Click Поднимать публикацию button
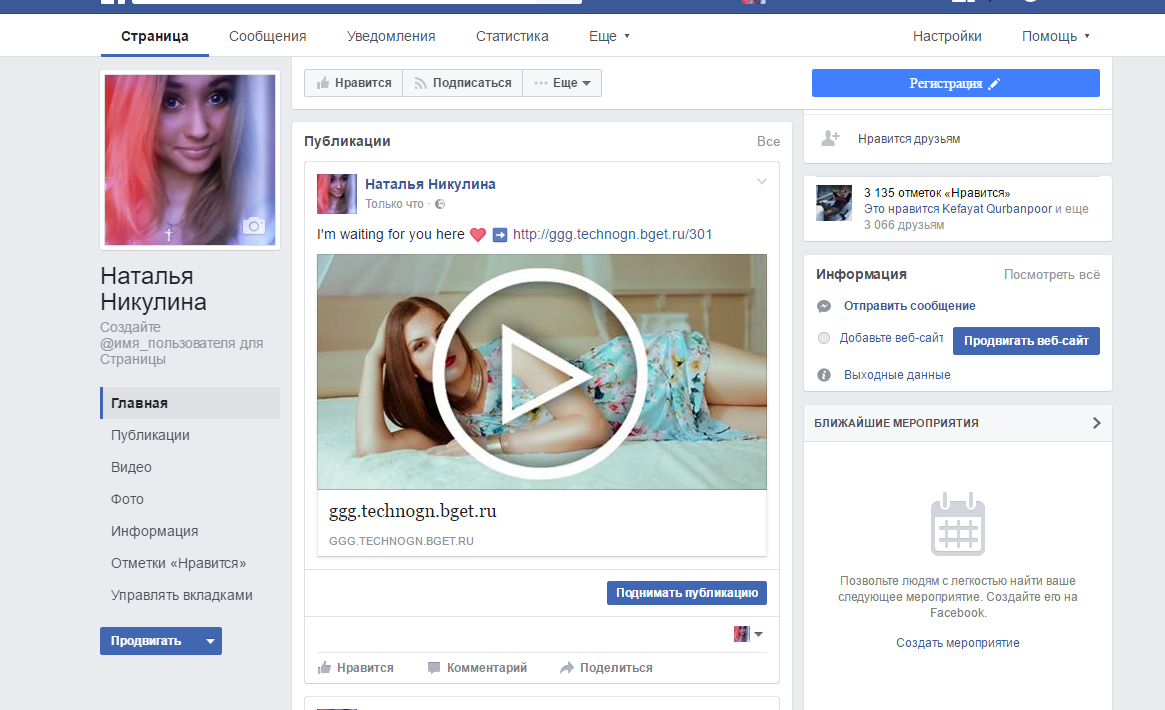1165x710 pixels. (x=687, y=593)
